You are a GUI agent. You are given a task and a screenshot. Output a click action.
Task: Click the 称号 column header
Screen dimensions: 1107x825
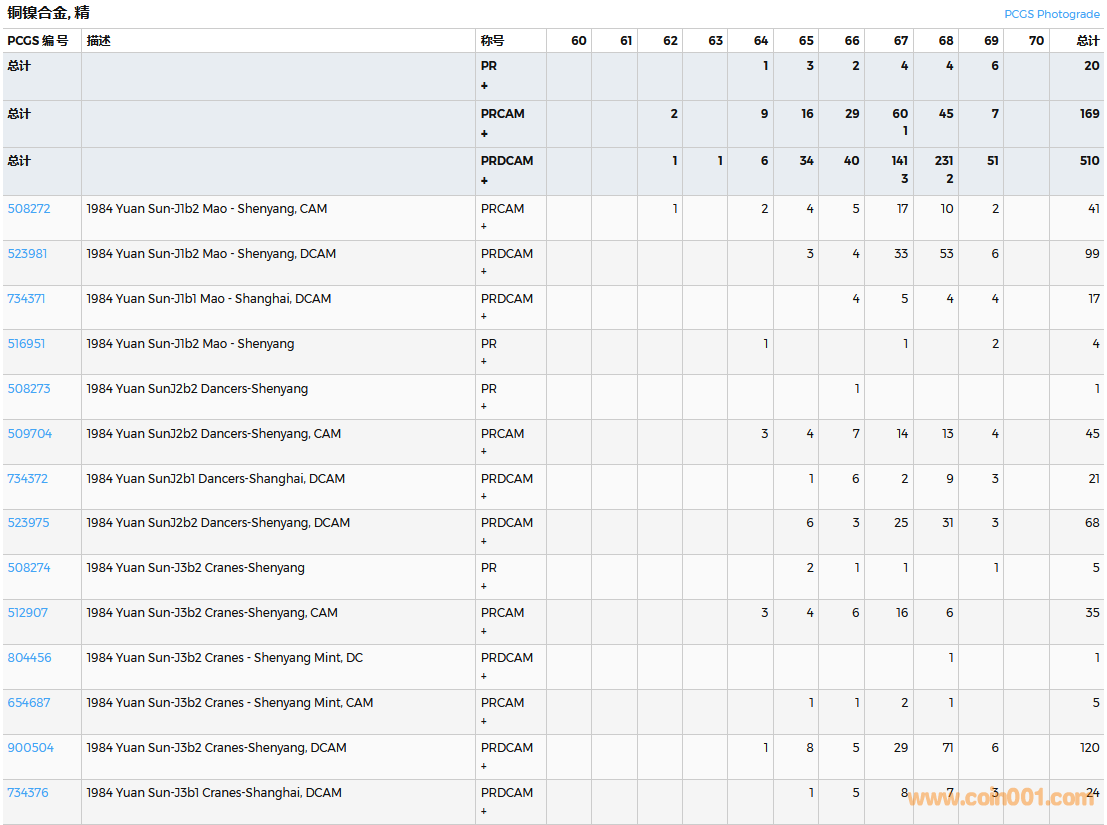[x=492, y=41]
